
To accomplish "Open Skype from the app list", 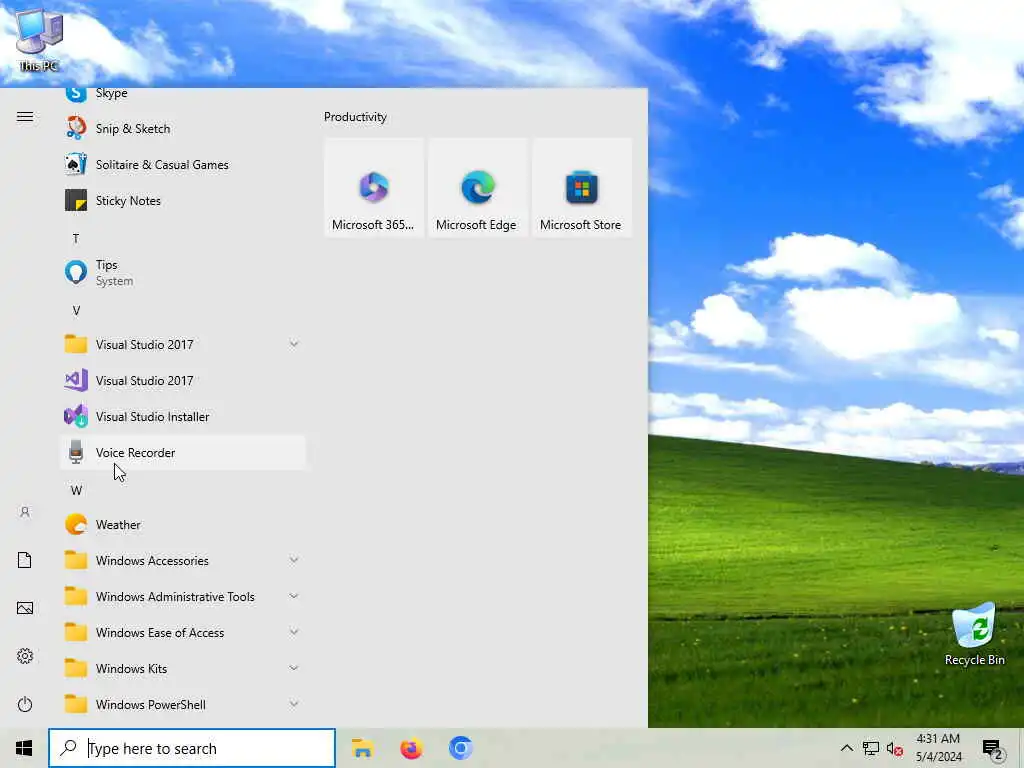I will (x=183, y=95).
